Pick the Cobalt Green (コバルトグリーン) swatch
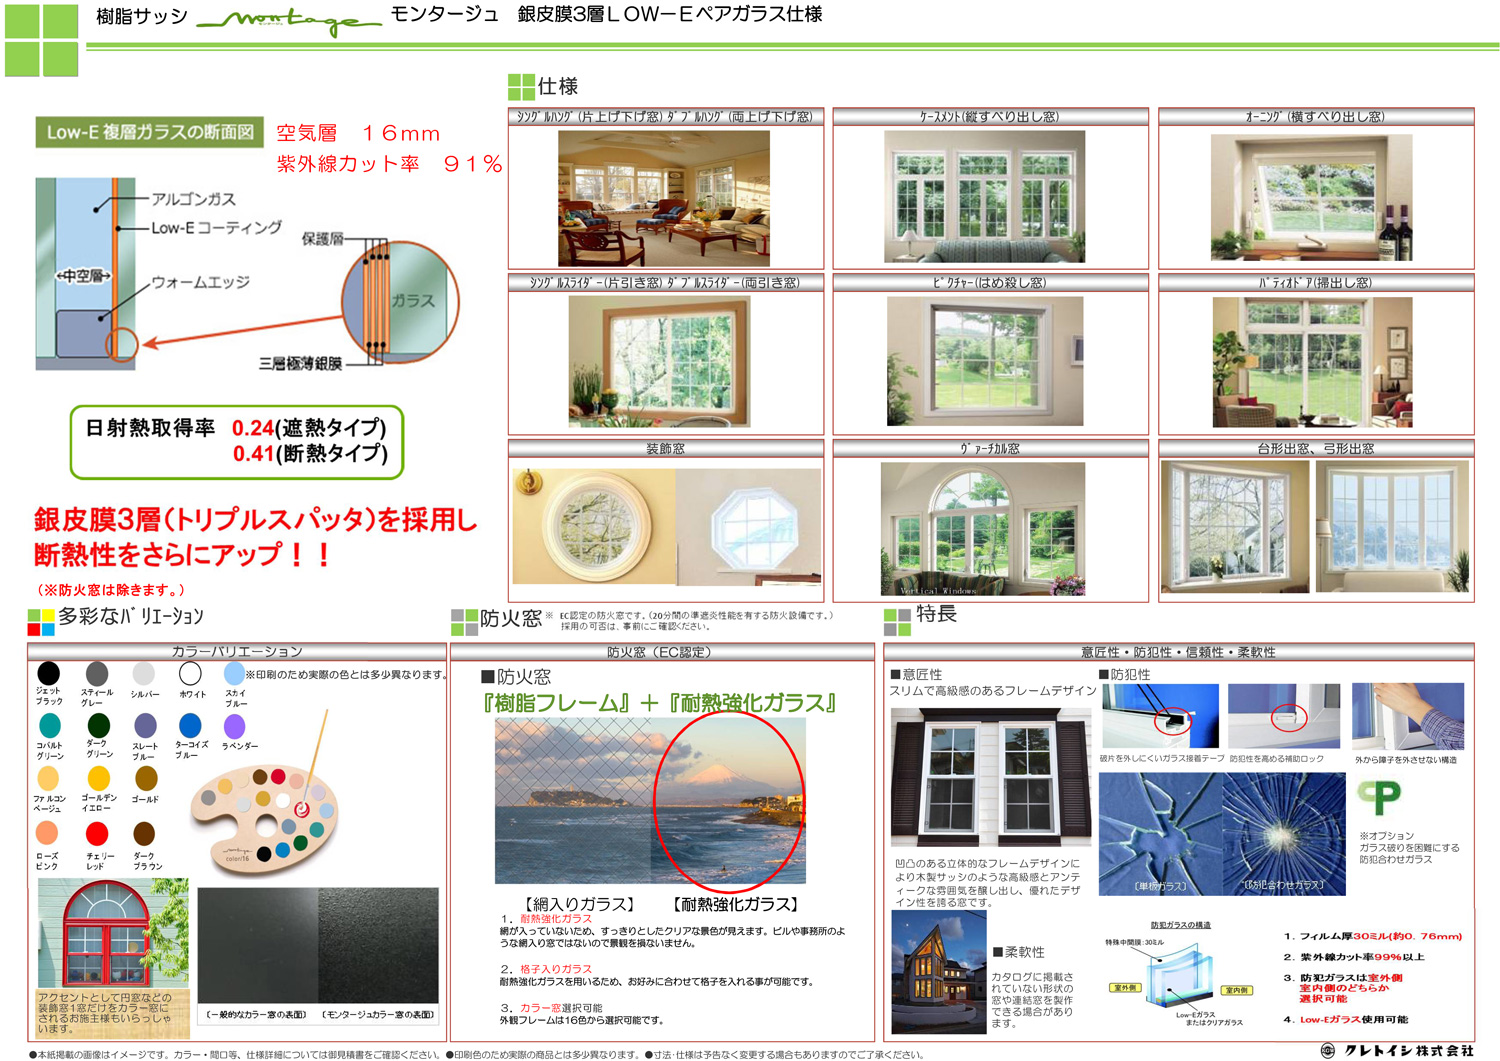The image size is (1500, 1061). (x=49, y=726)
